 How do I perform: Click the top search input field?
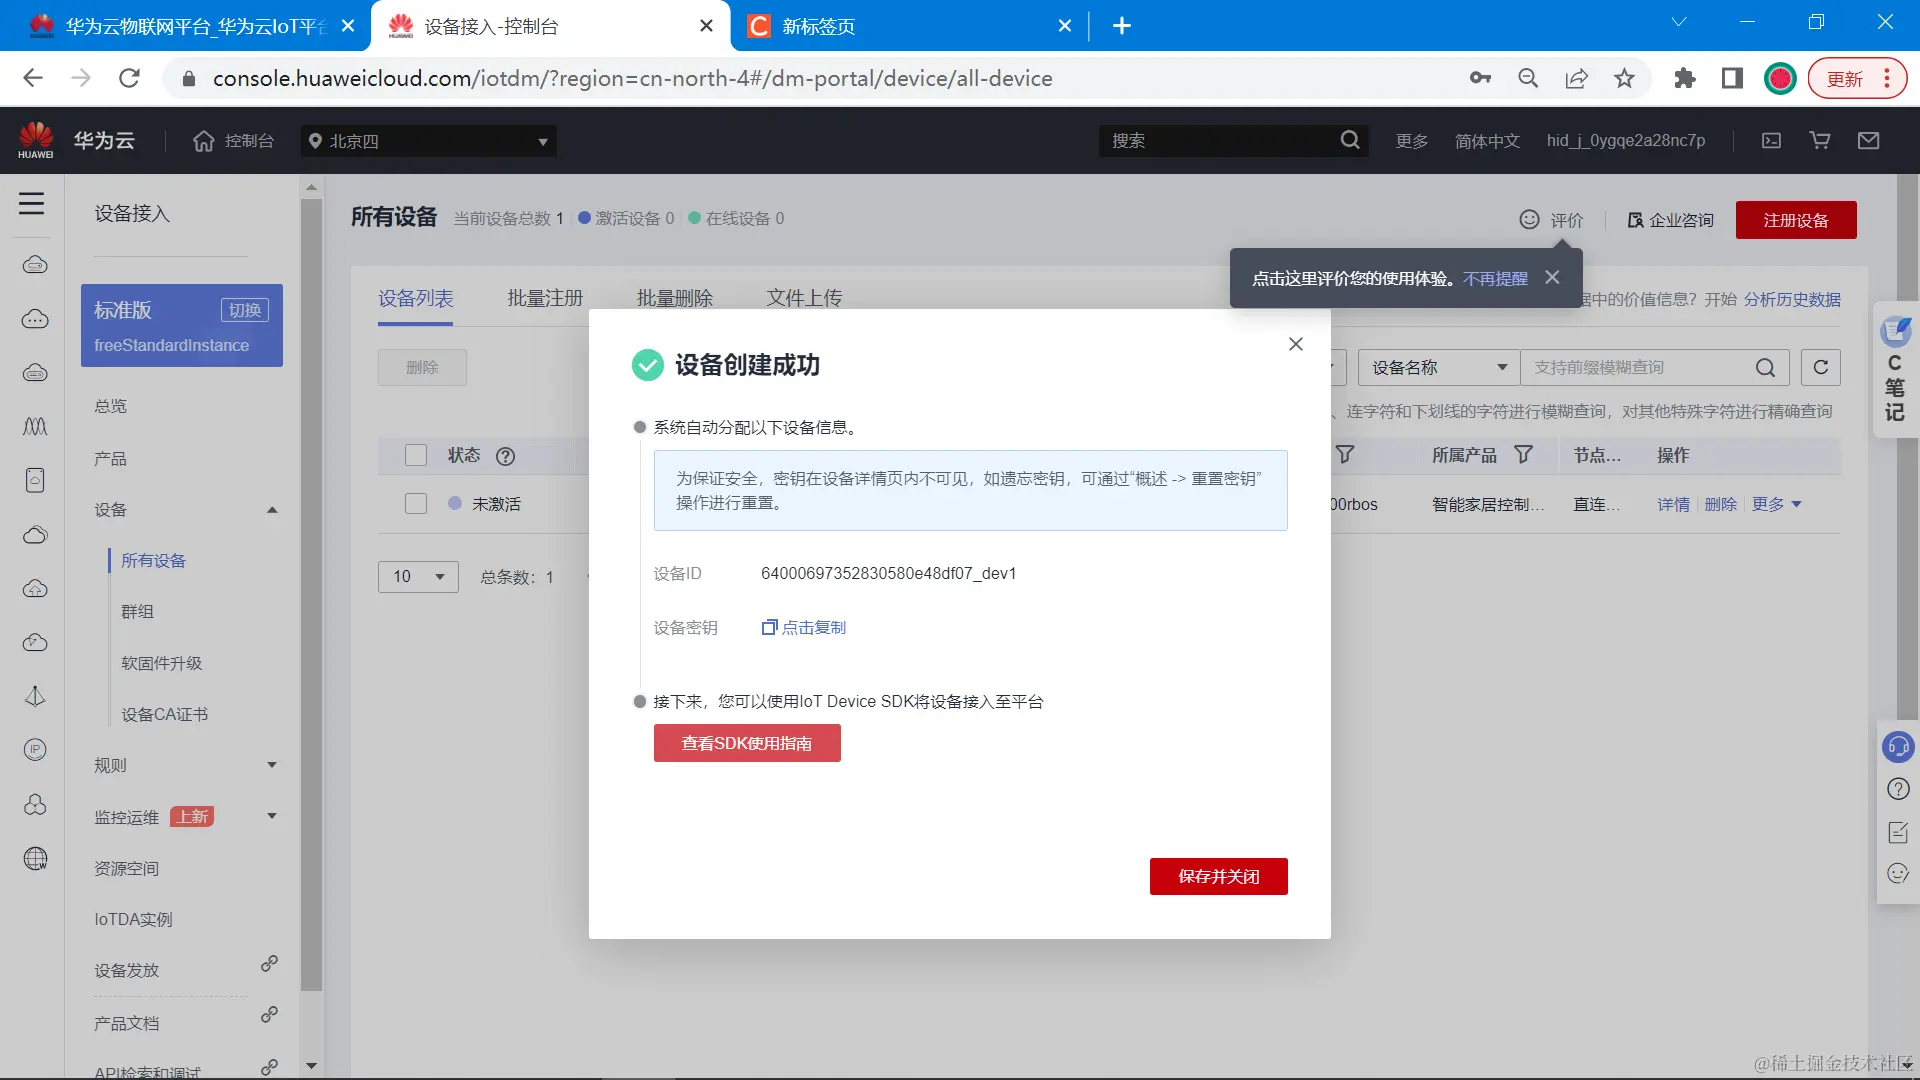pos(1220,141)
